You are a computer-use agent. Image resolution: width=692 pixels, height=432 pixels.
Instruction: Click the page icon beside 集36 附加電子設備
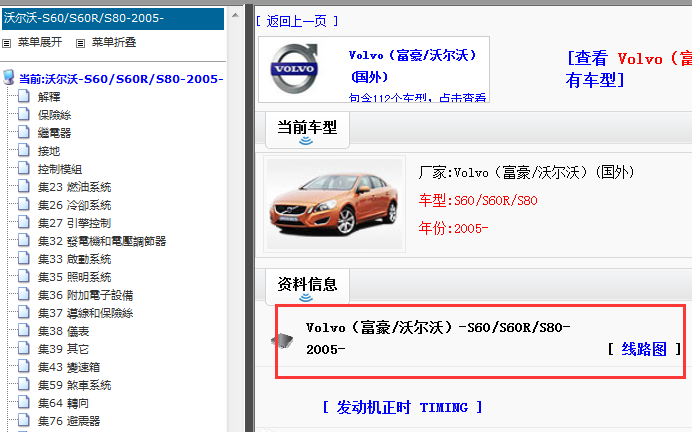click(24, 294)
